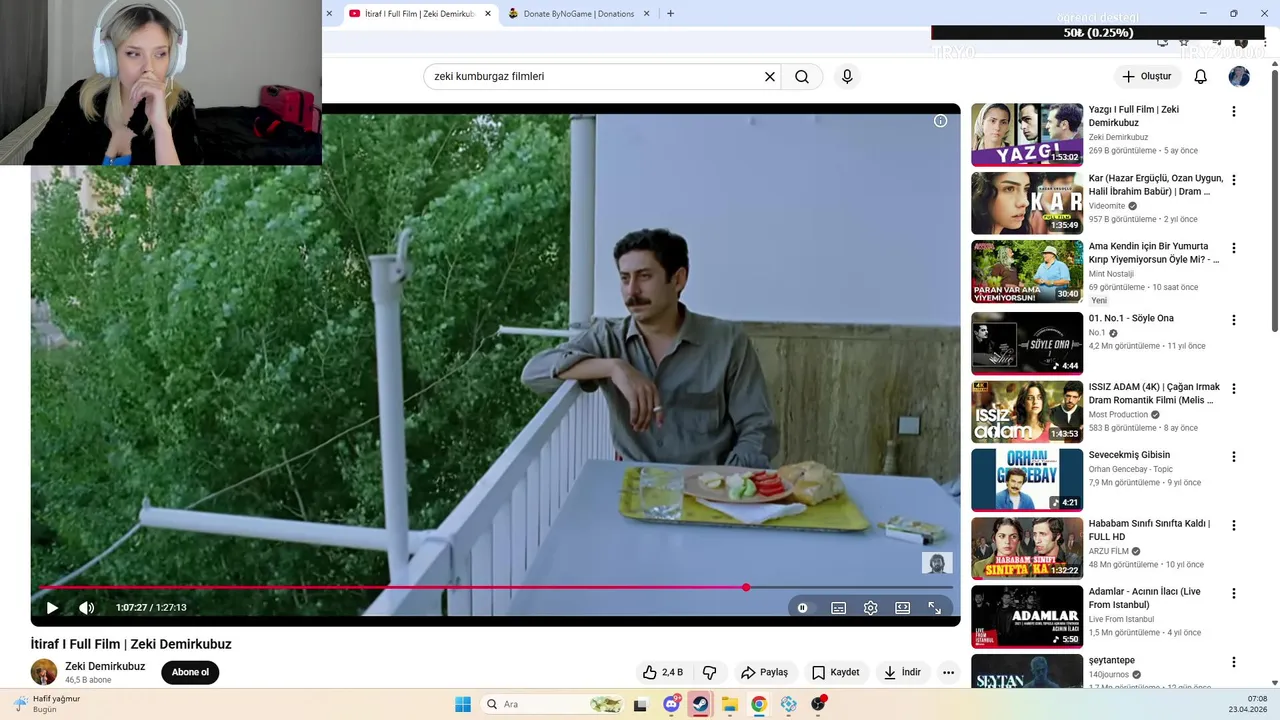Open account avatar menu
Screen dimensions: 1280x720
[x=1239, y=76]
